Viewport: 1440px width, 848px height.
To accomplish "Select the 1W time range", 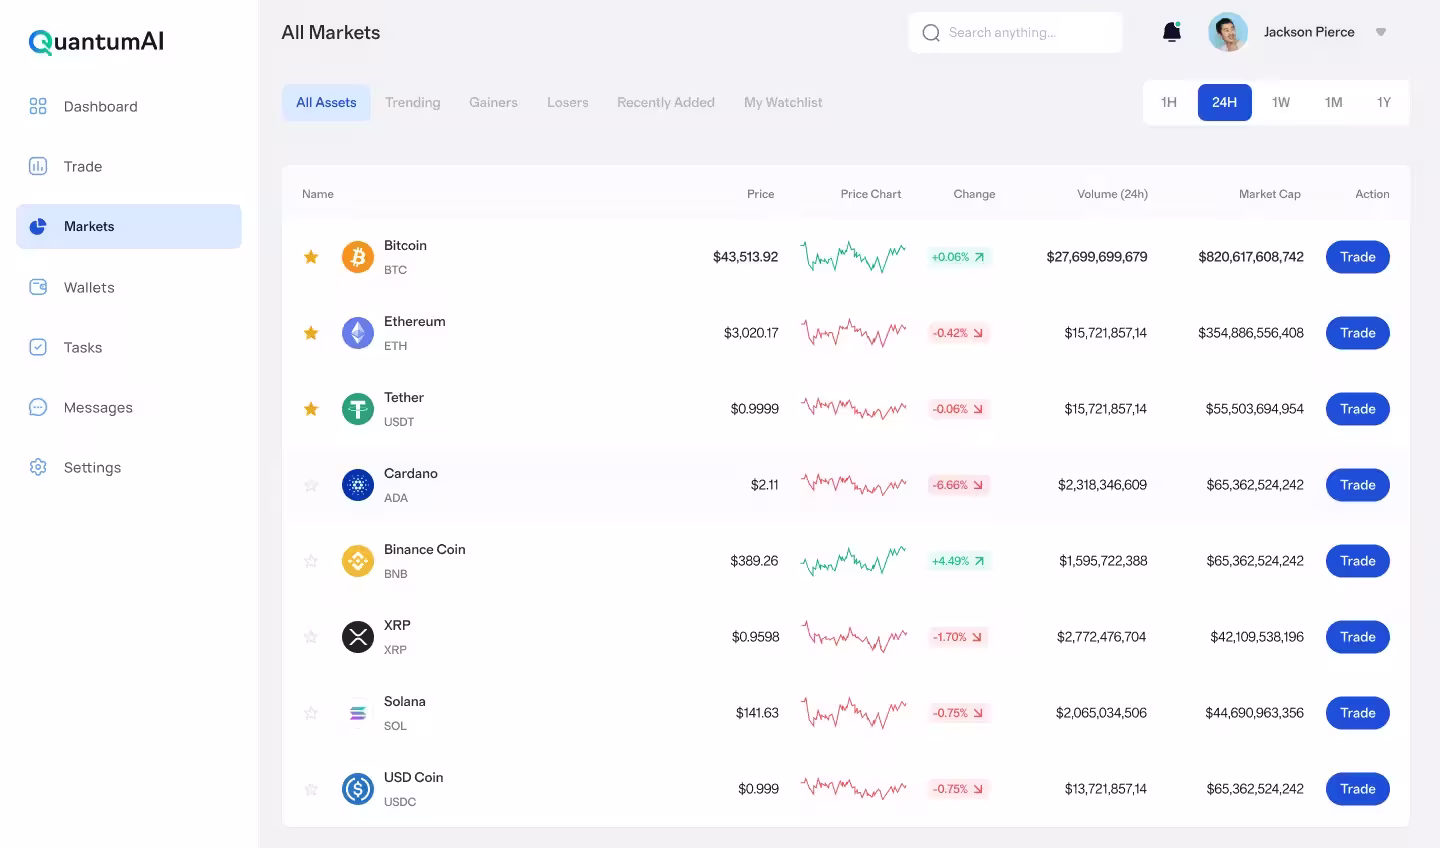I will coord(1281,102).
